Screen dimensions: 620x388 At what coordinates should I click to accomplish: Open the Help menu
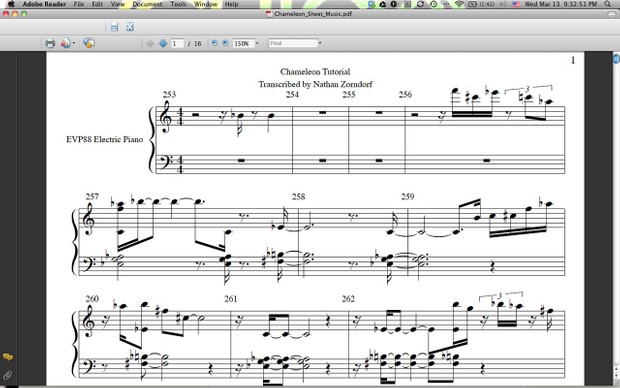pos(231,4)
